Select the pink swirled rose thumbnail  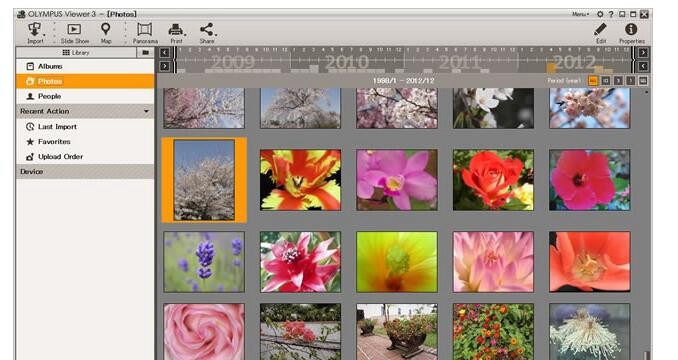pyautogui.click(x=204, y=331)
